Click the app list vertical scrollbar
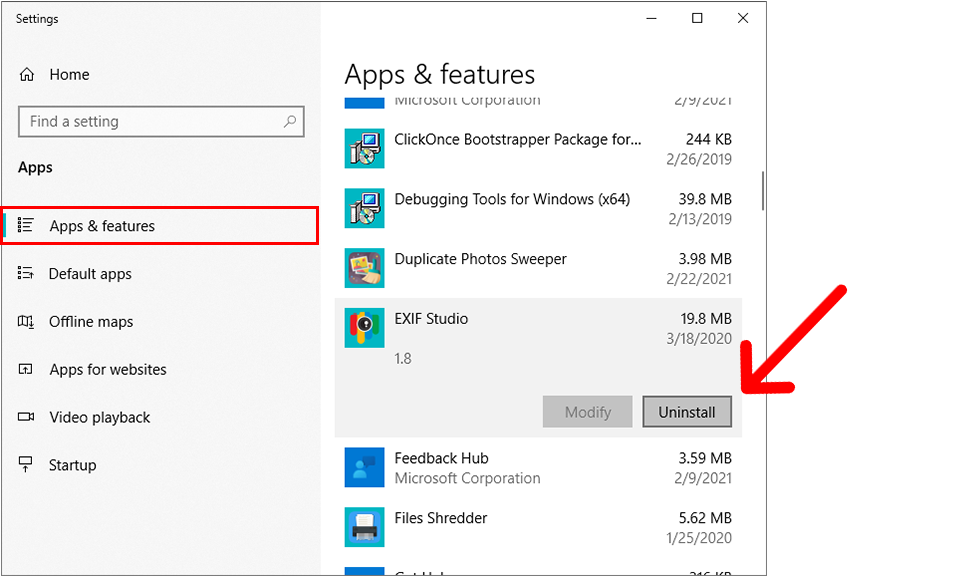The width and height of the screenshot is (969, 577). (763, 190)
